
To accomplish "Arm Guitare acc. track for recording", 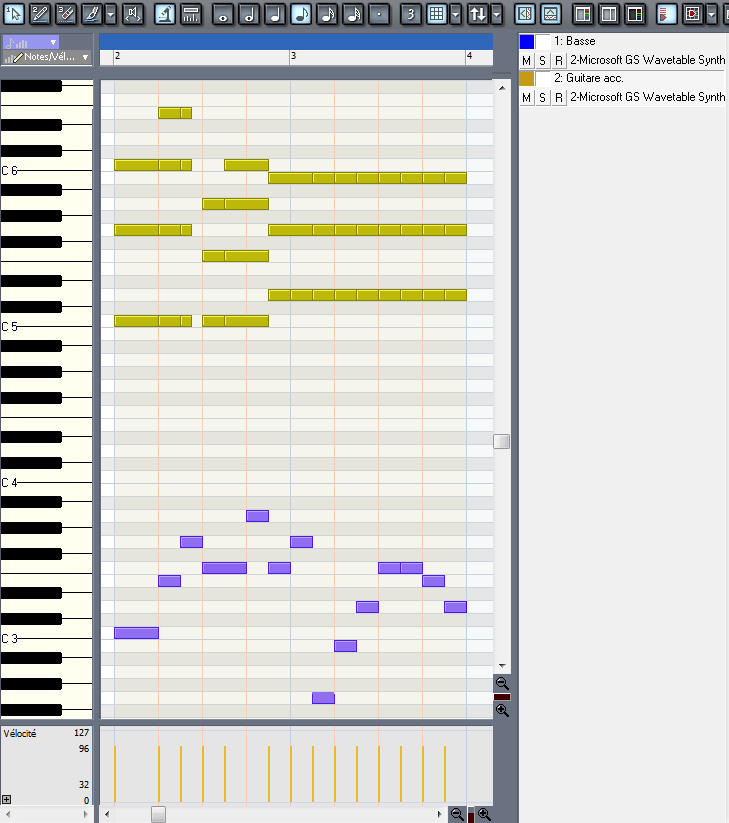I will [x=559, y=98].
